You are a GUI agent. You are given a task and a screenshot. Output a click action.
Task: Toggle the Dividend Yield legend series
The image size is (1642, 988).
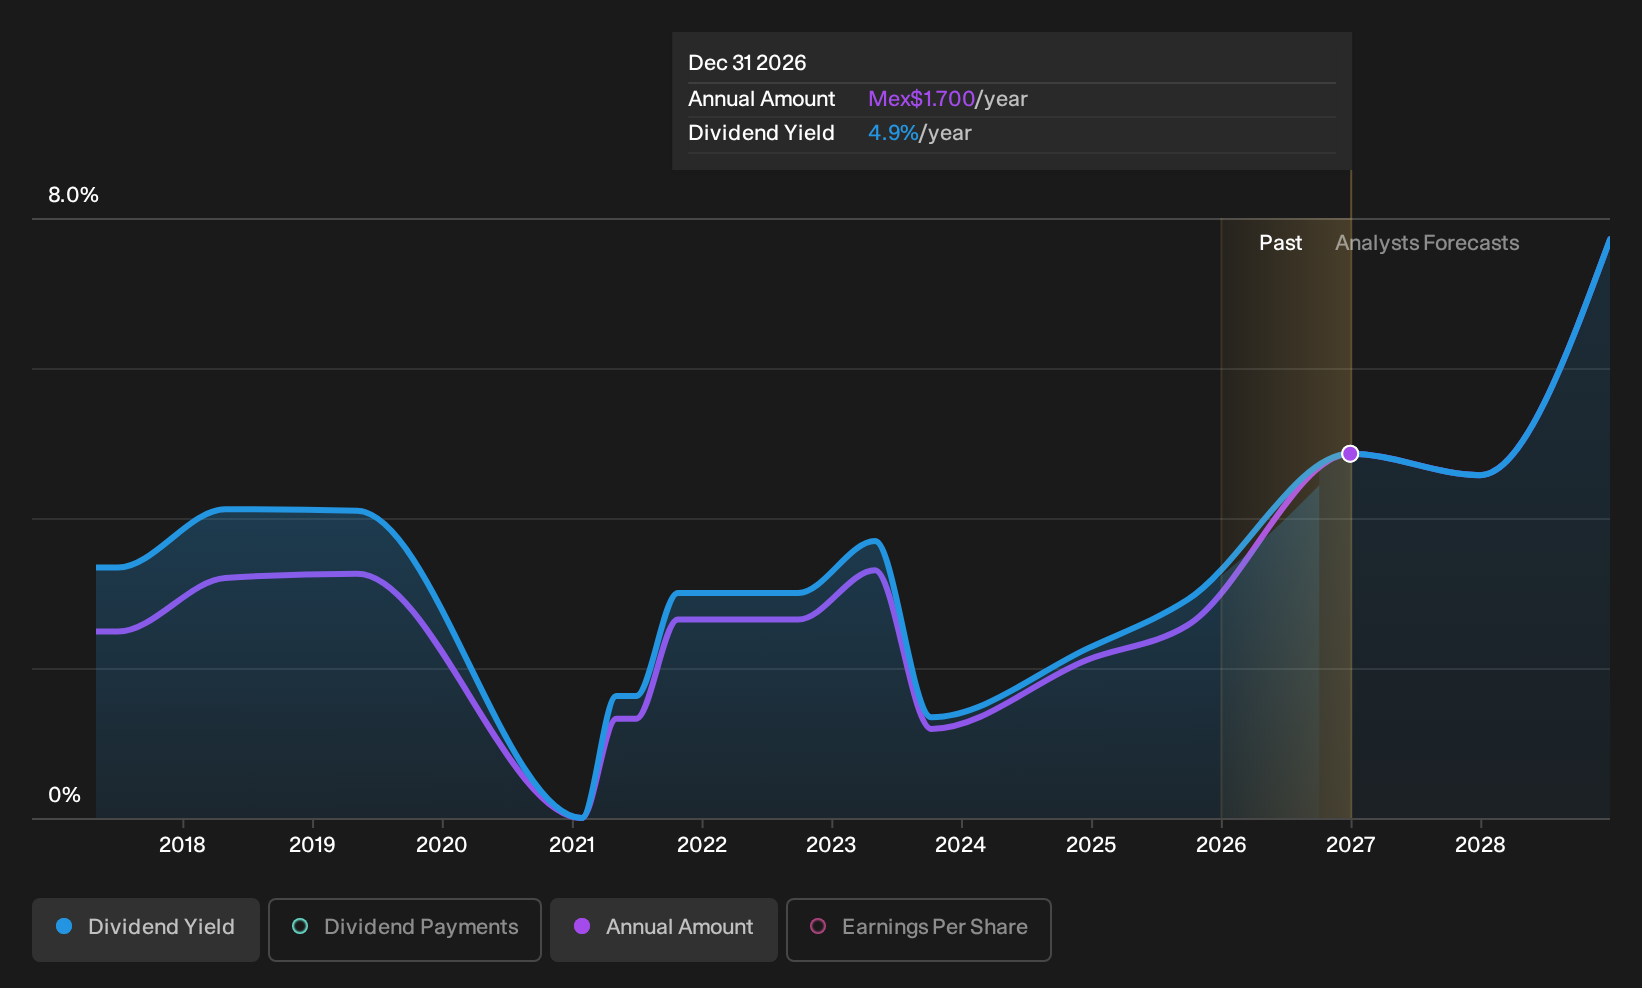point(146,929)
